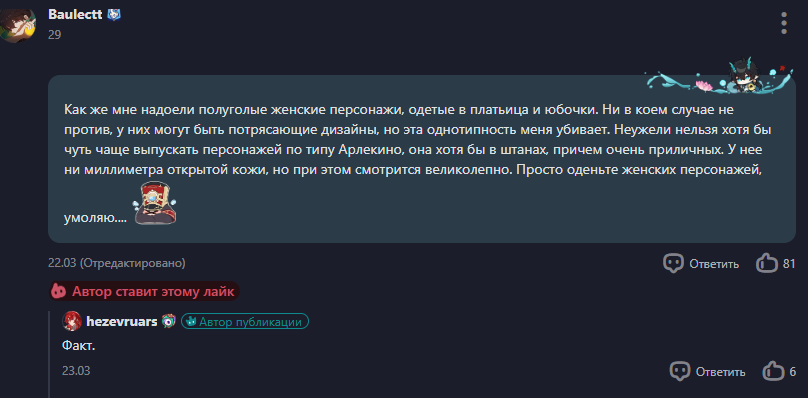This screenshot has height=398, width=808.
Task: Click the hezevruars username
Action: tap(122, 322)
